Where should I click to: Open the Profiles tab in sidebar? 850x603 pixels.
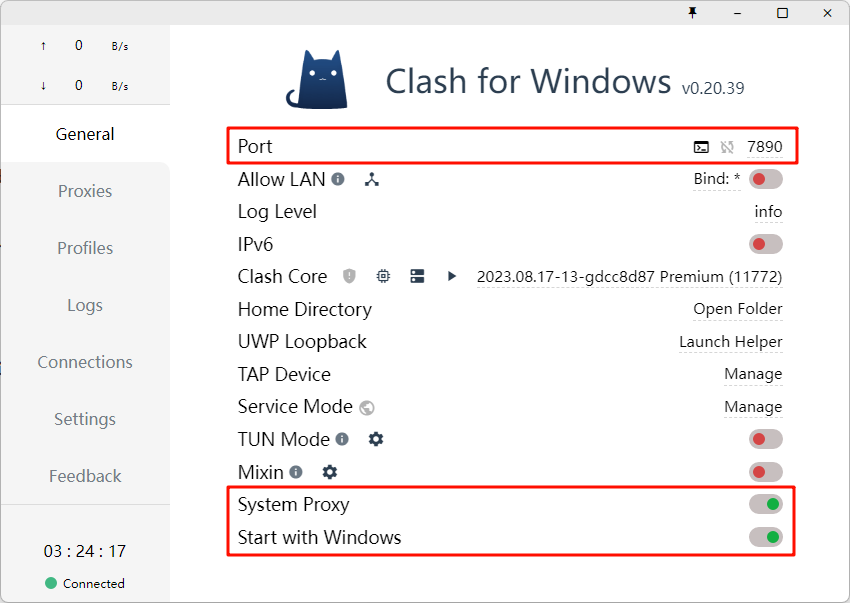coord(85,248)
